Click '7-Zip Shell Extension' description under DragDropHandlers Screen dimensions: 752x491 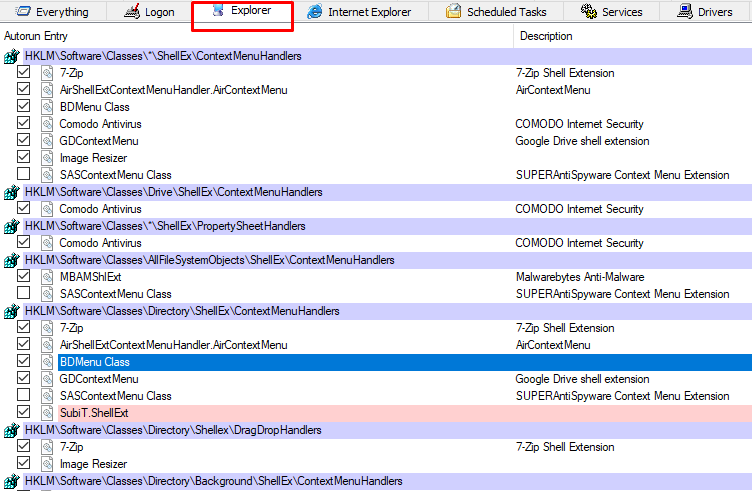click(x=565, y=447)
